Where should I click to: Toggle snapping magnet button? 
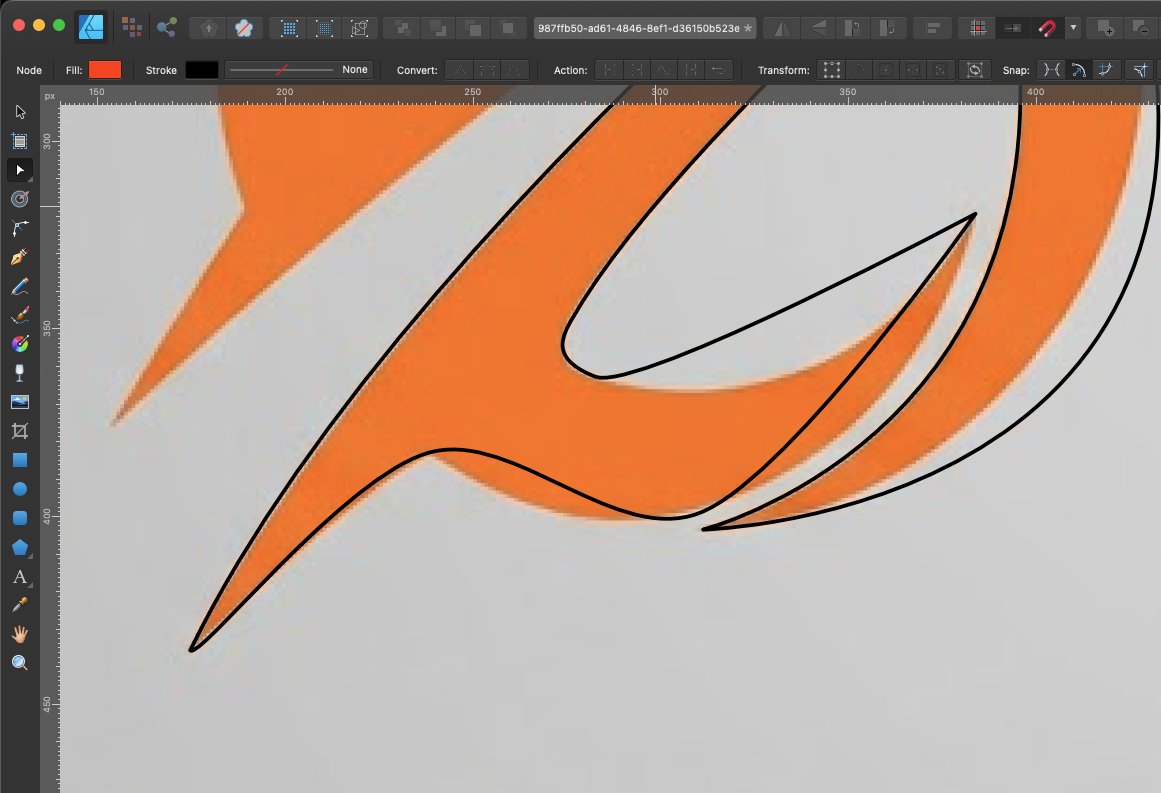coord(1047,28)
